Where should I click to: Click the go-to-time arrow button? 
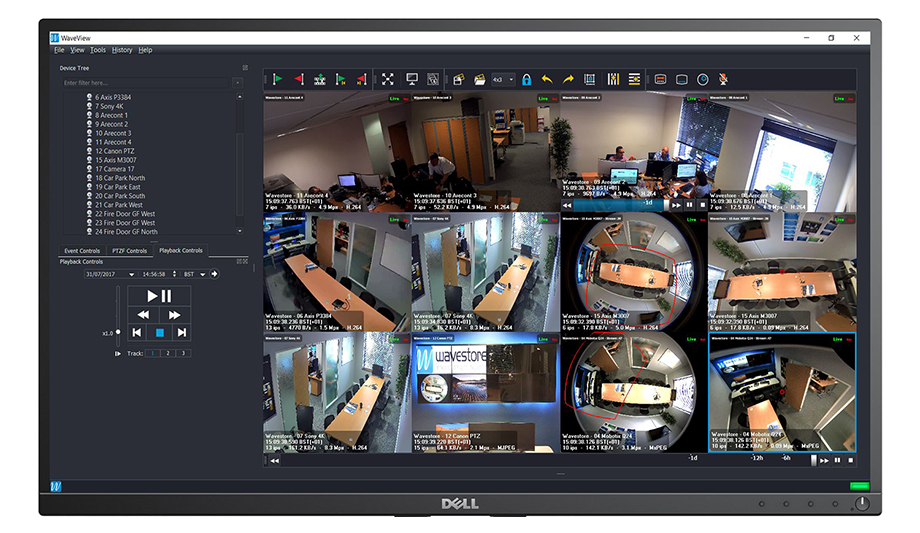(215, 274)
